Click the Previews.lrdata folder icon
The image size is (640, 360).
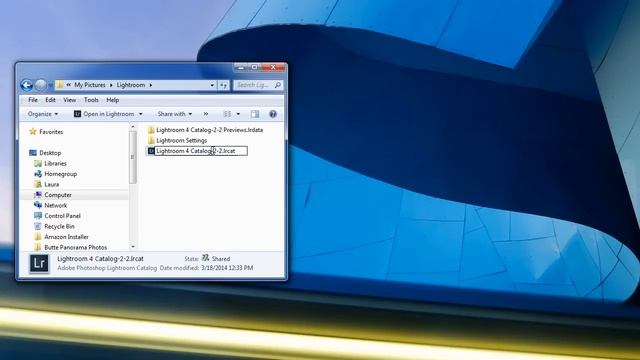coord(151,130)
